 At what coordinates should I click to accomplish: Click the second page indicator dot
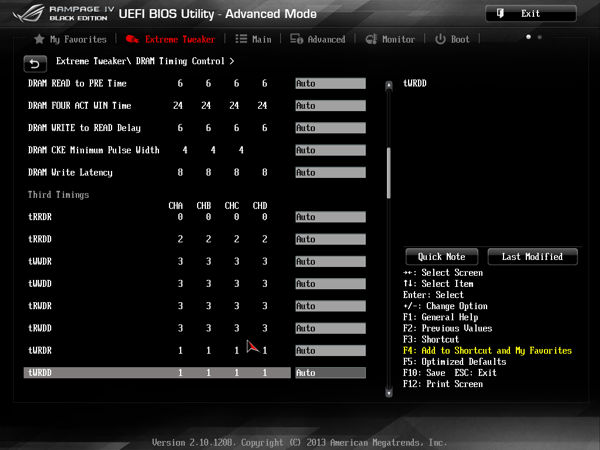pos(540,37)
